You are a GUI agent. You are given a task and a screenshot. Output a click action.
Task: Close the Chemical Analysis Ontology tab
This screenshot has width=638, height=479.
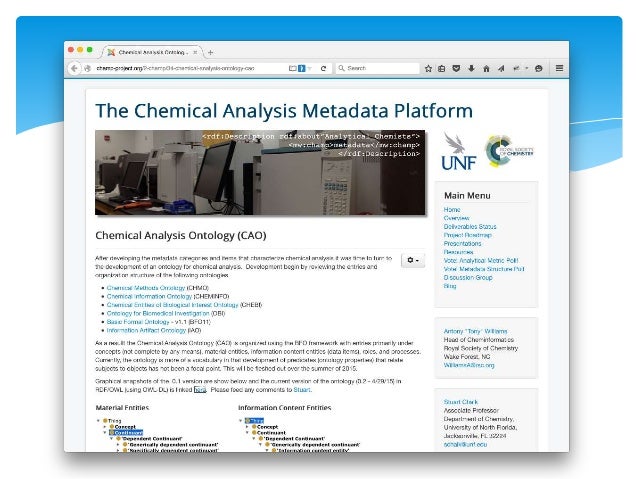(195, 52)
